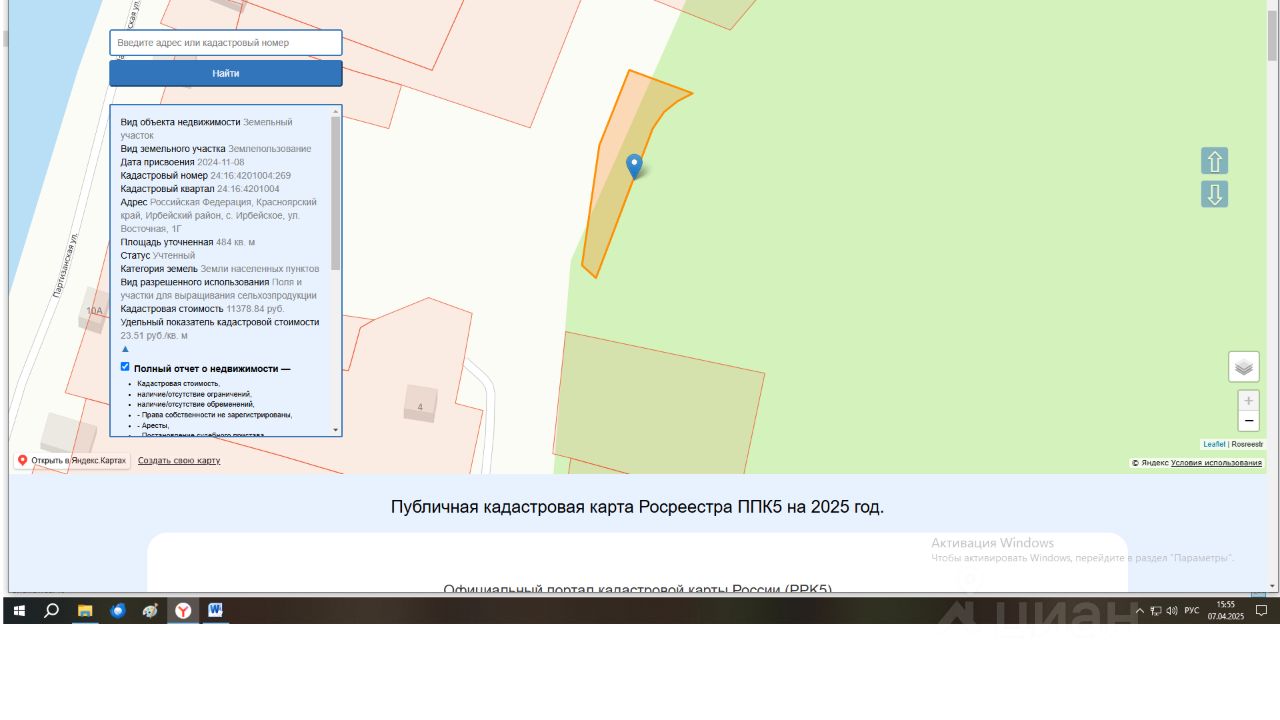Click the info panel scrollbar thumb
Image resolution: width=1280 pixels, height=720 pixels.
(x=336, y=192)
